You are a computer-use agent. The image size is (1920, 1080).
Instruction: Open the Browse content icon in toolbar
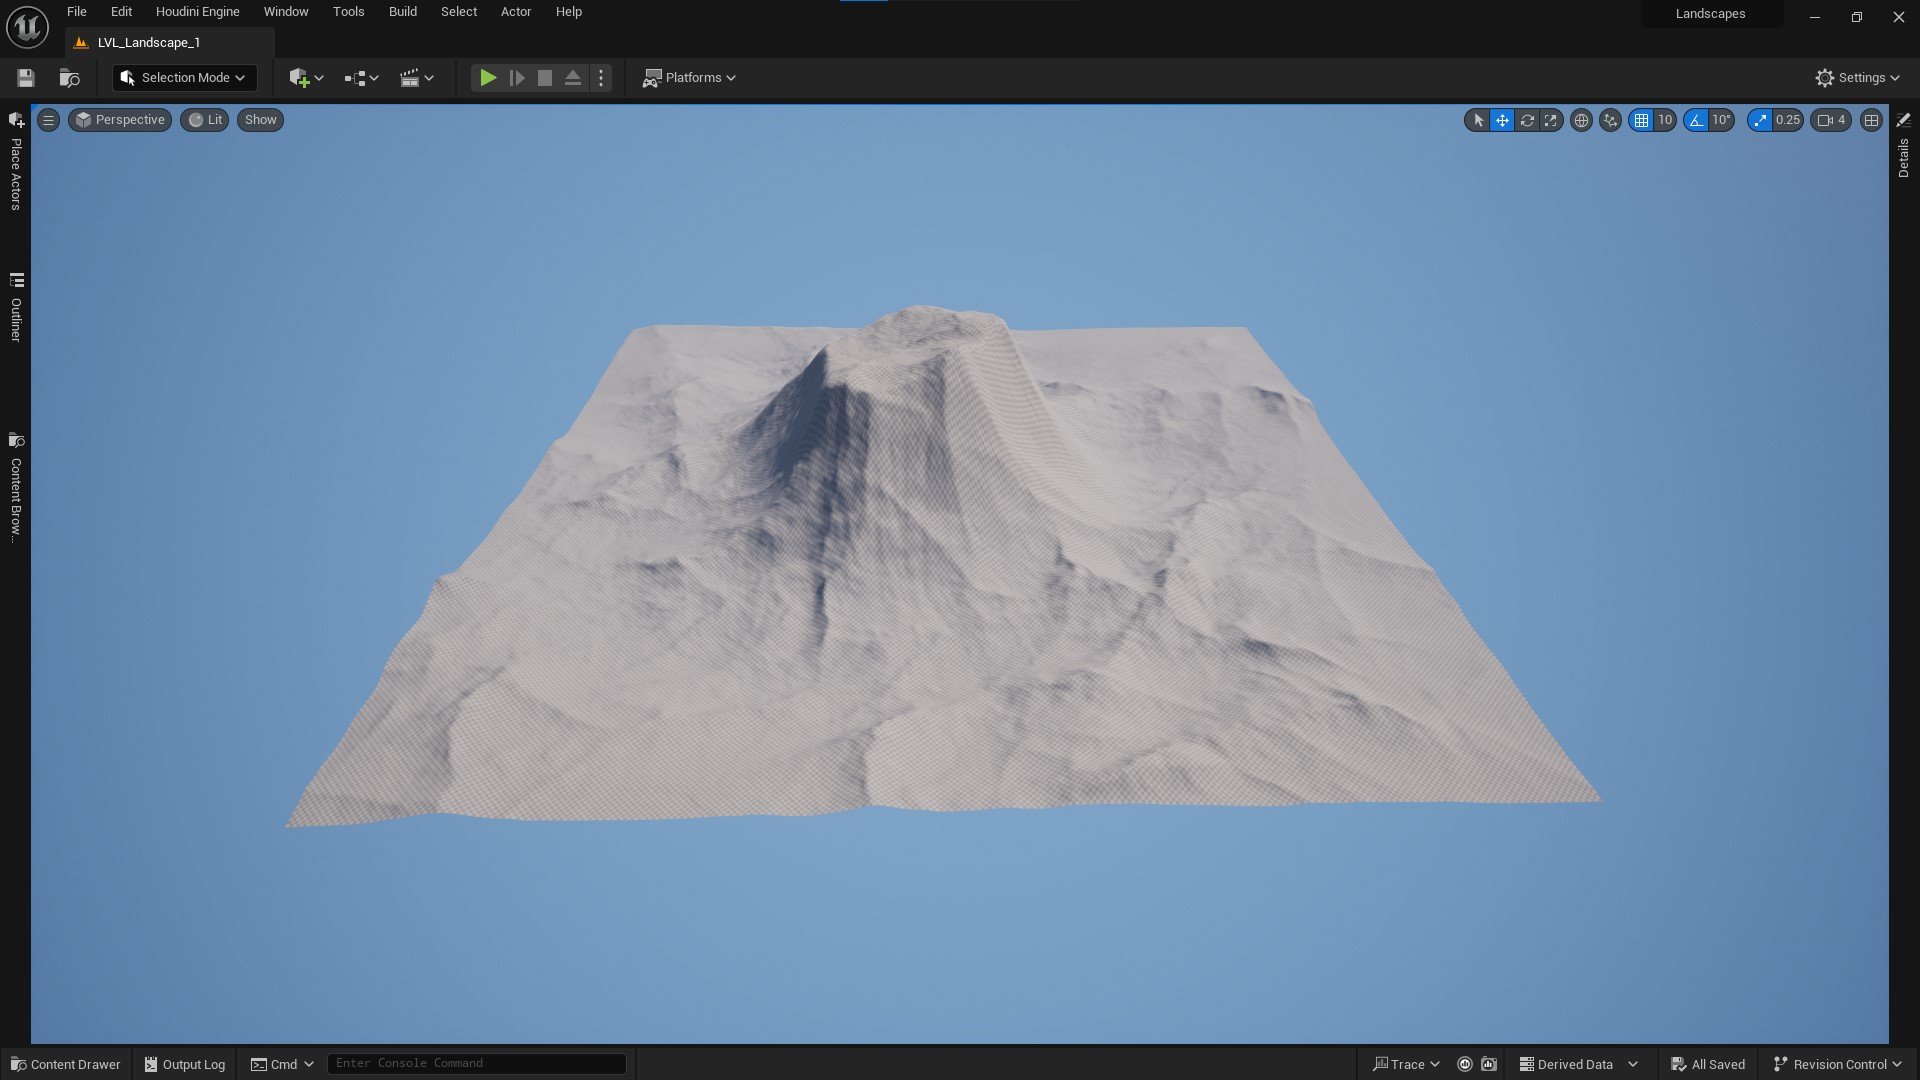click(x=69, y=78)
